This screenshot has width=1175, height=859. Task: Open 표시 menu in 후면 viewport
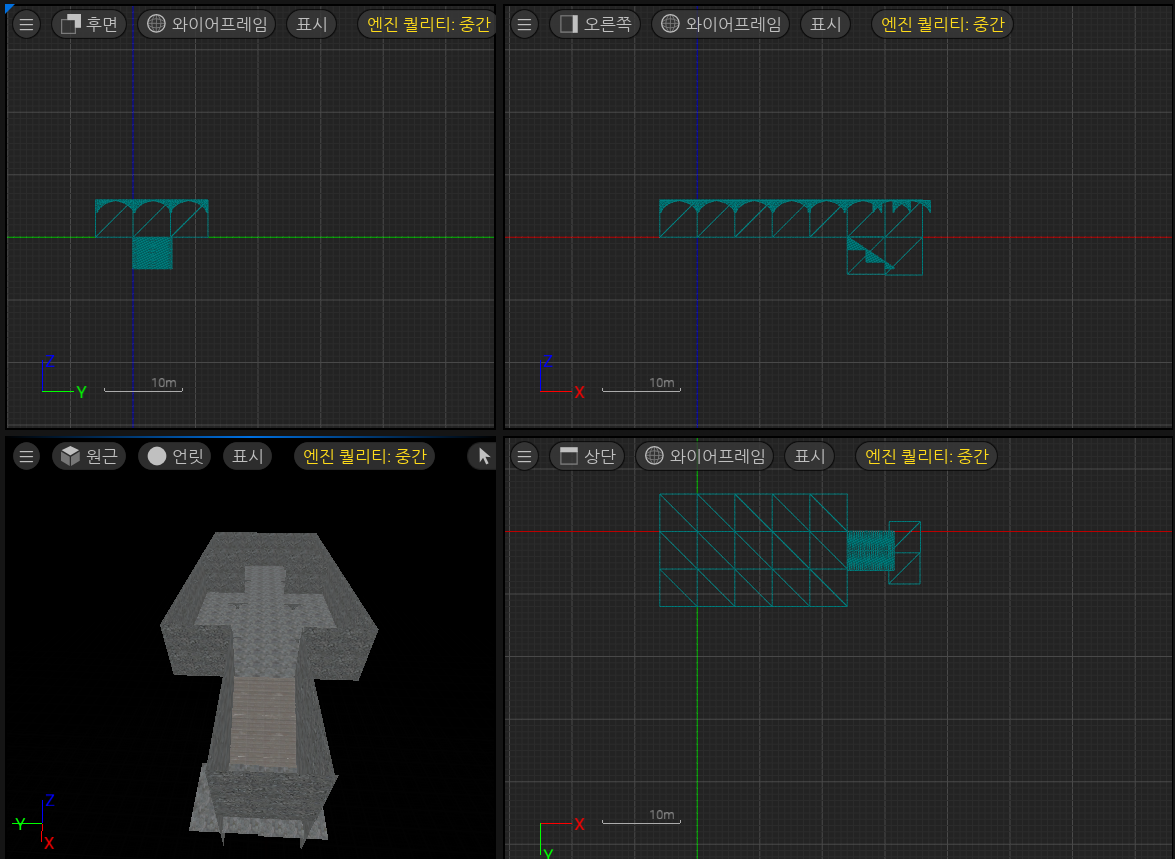(312, 24)
